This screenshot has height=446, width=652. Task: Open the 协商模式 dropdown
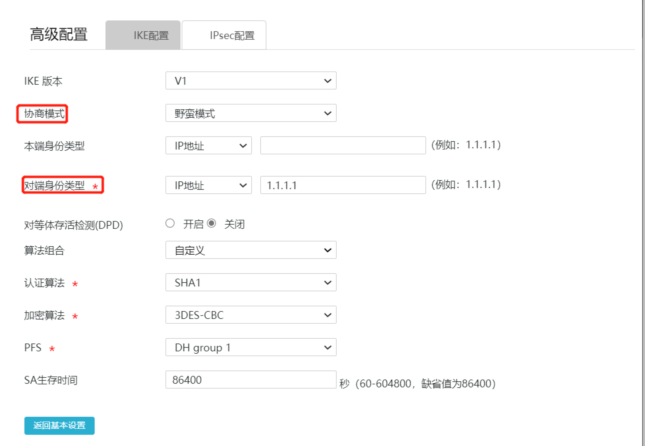click(250, 113)
